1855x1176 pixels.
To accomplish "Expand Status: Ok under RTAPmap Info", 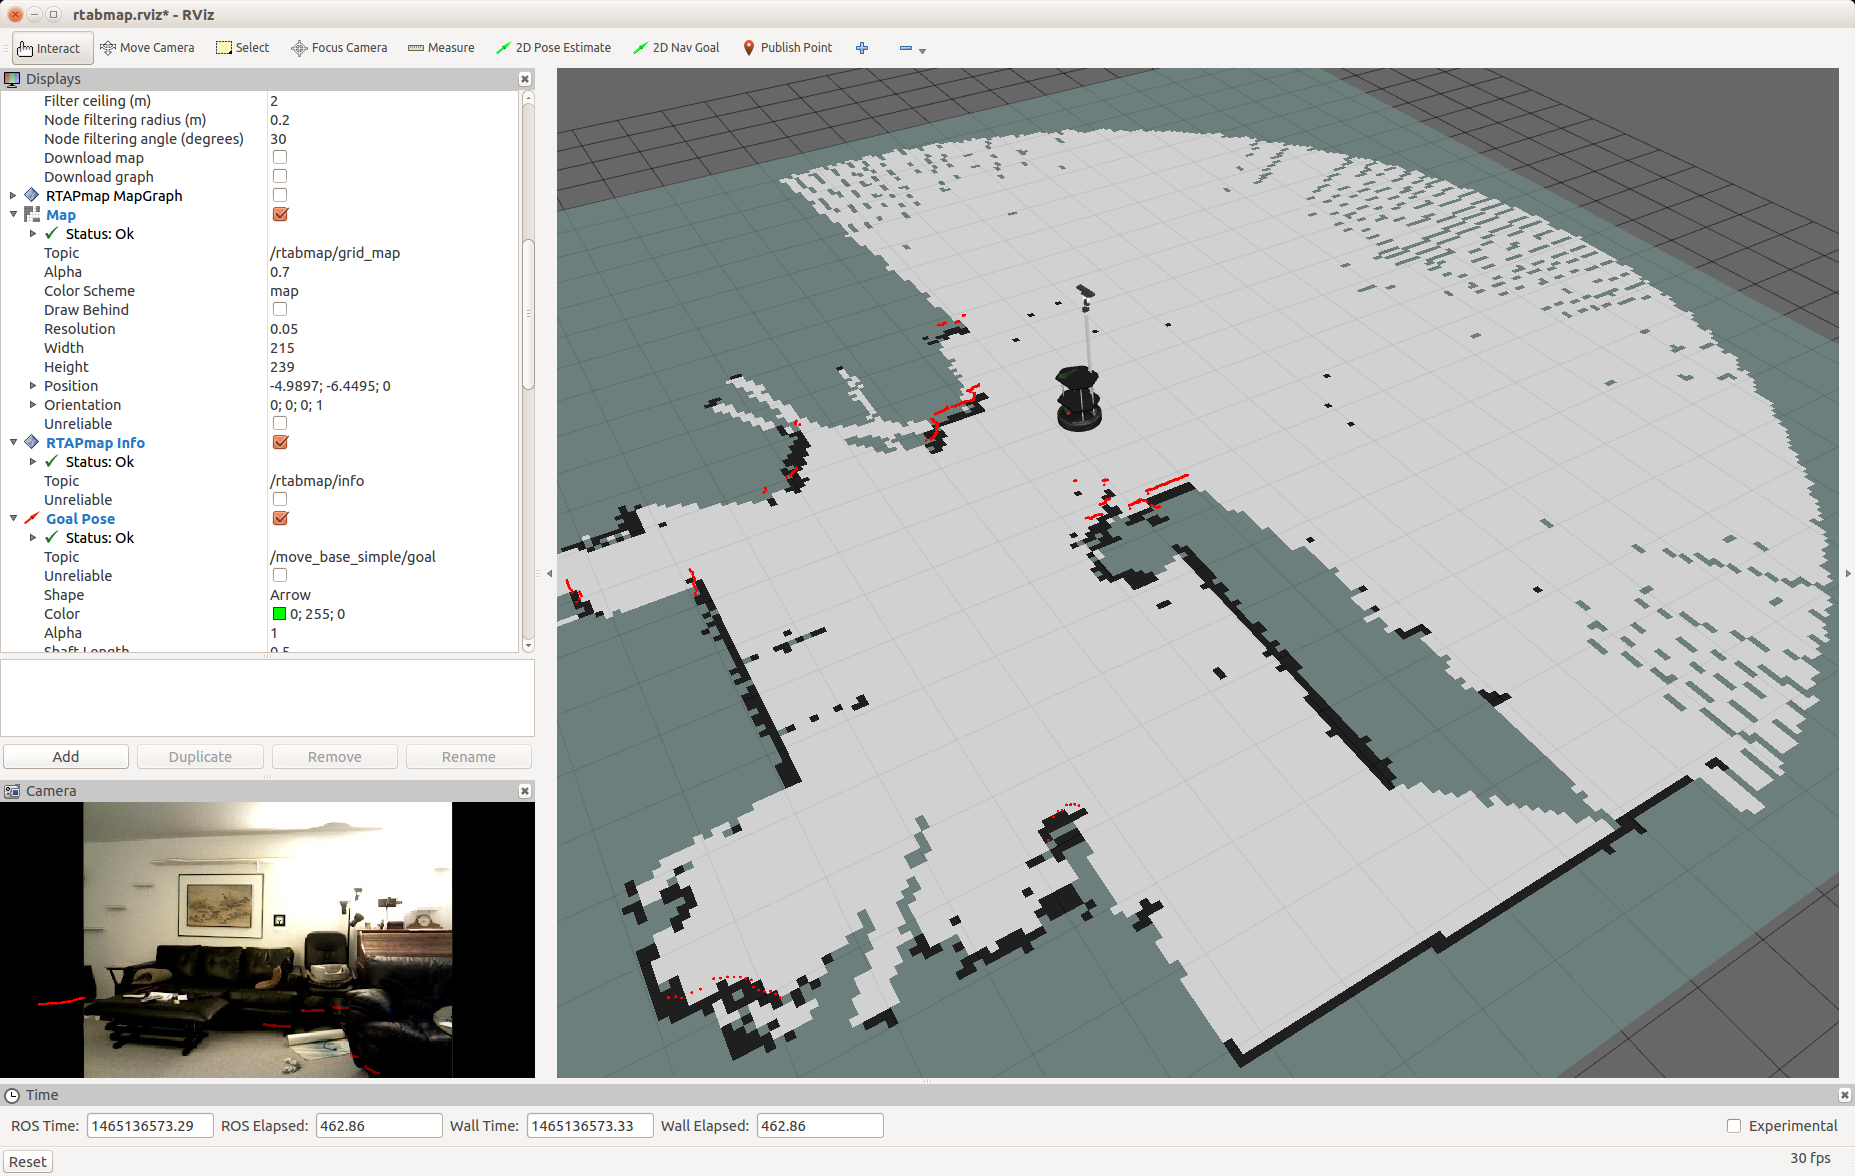I will coord(33,462).
